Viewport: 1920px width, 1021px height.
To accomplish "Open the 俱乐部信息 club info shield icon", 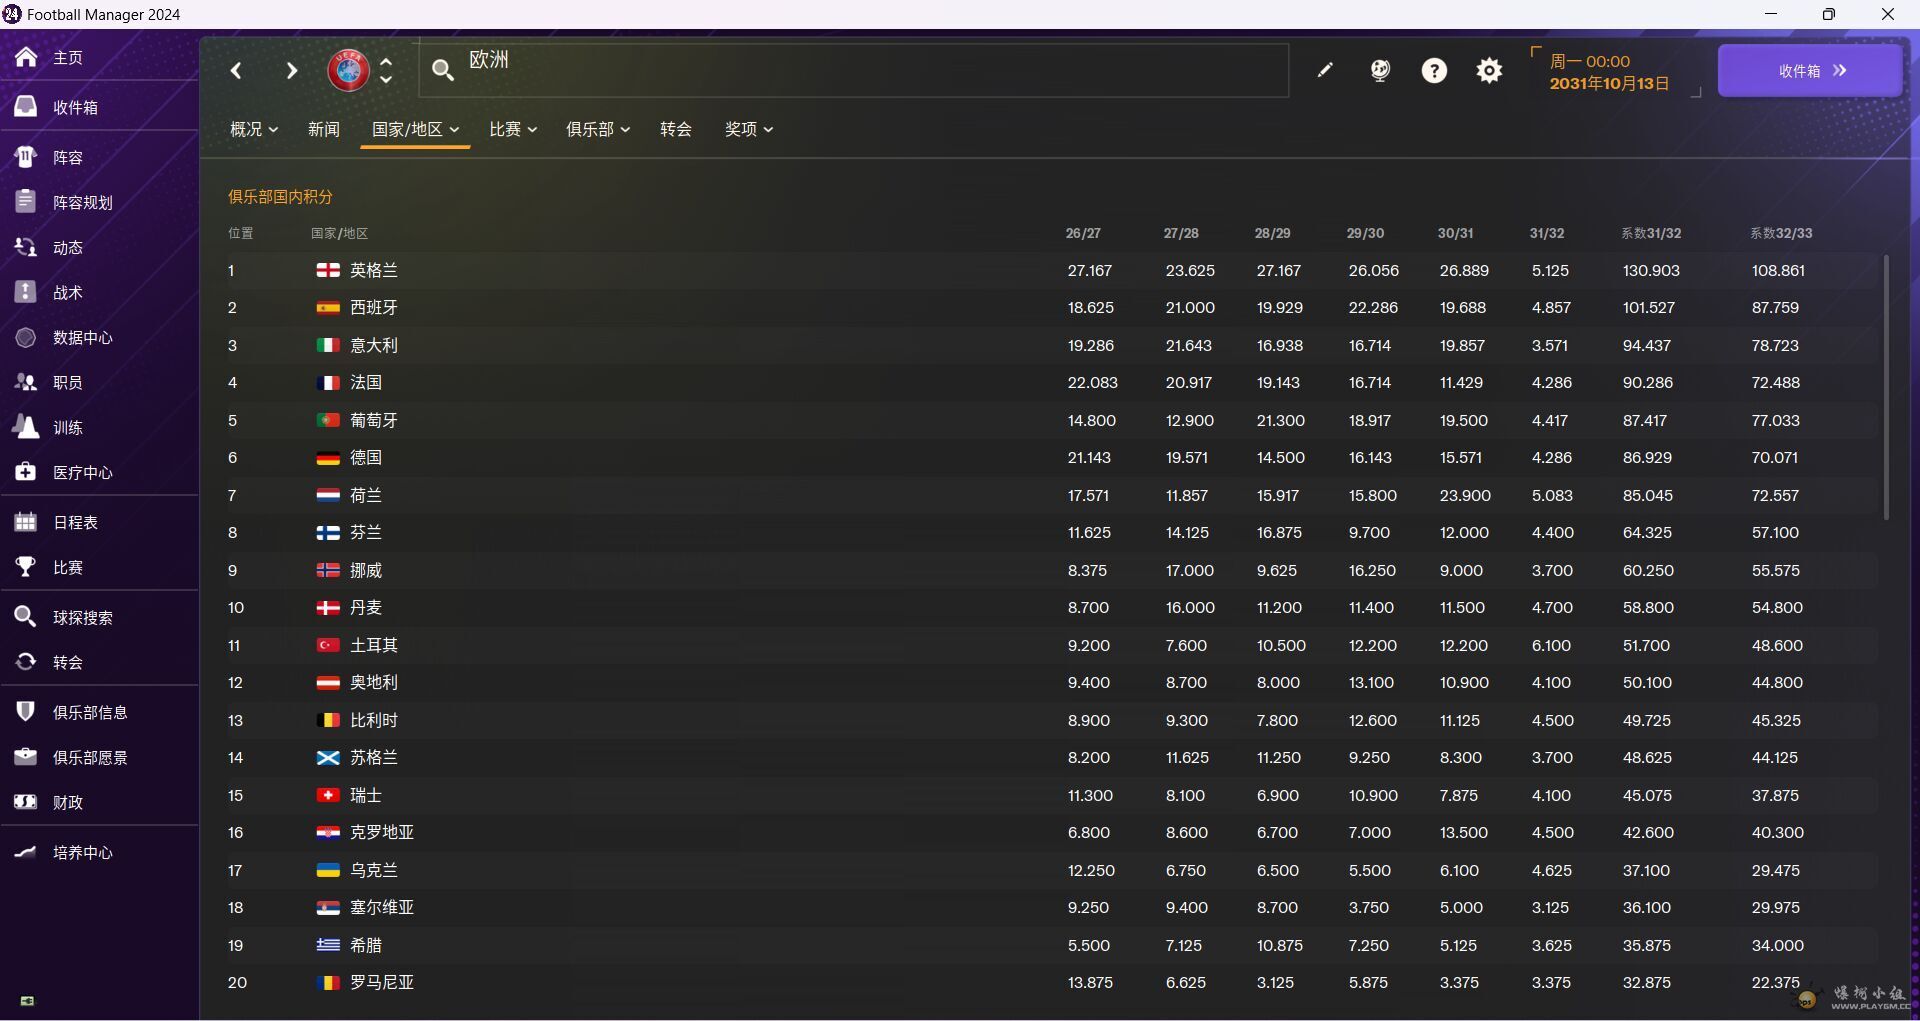I will point(26,712).
